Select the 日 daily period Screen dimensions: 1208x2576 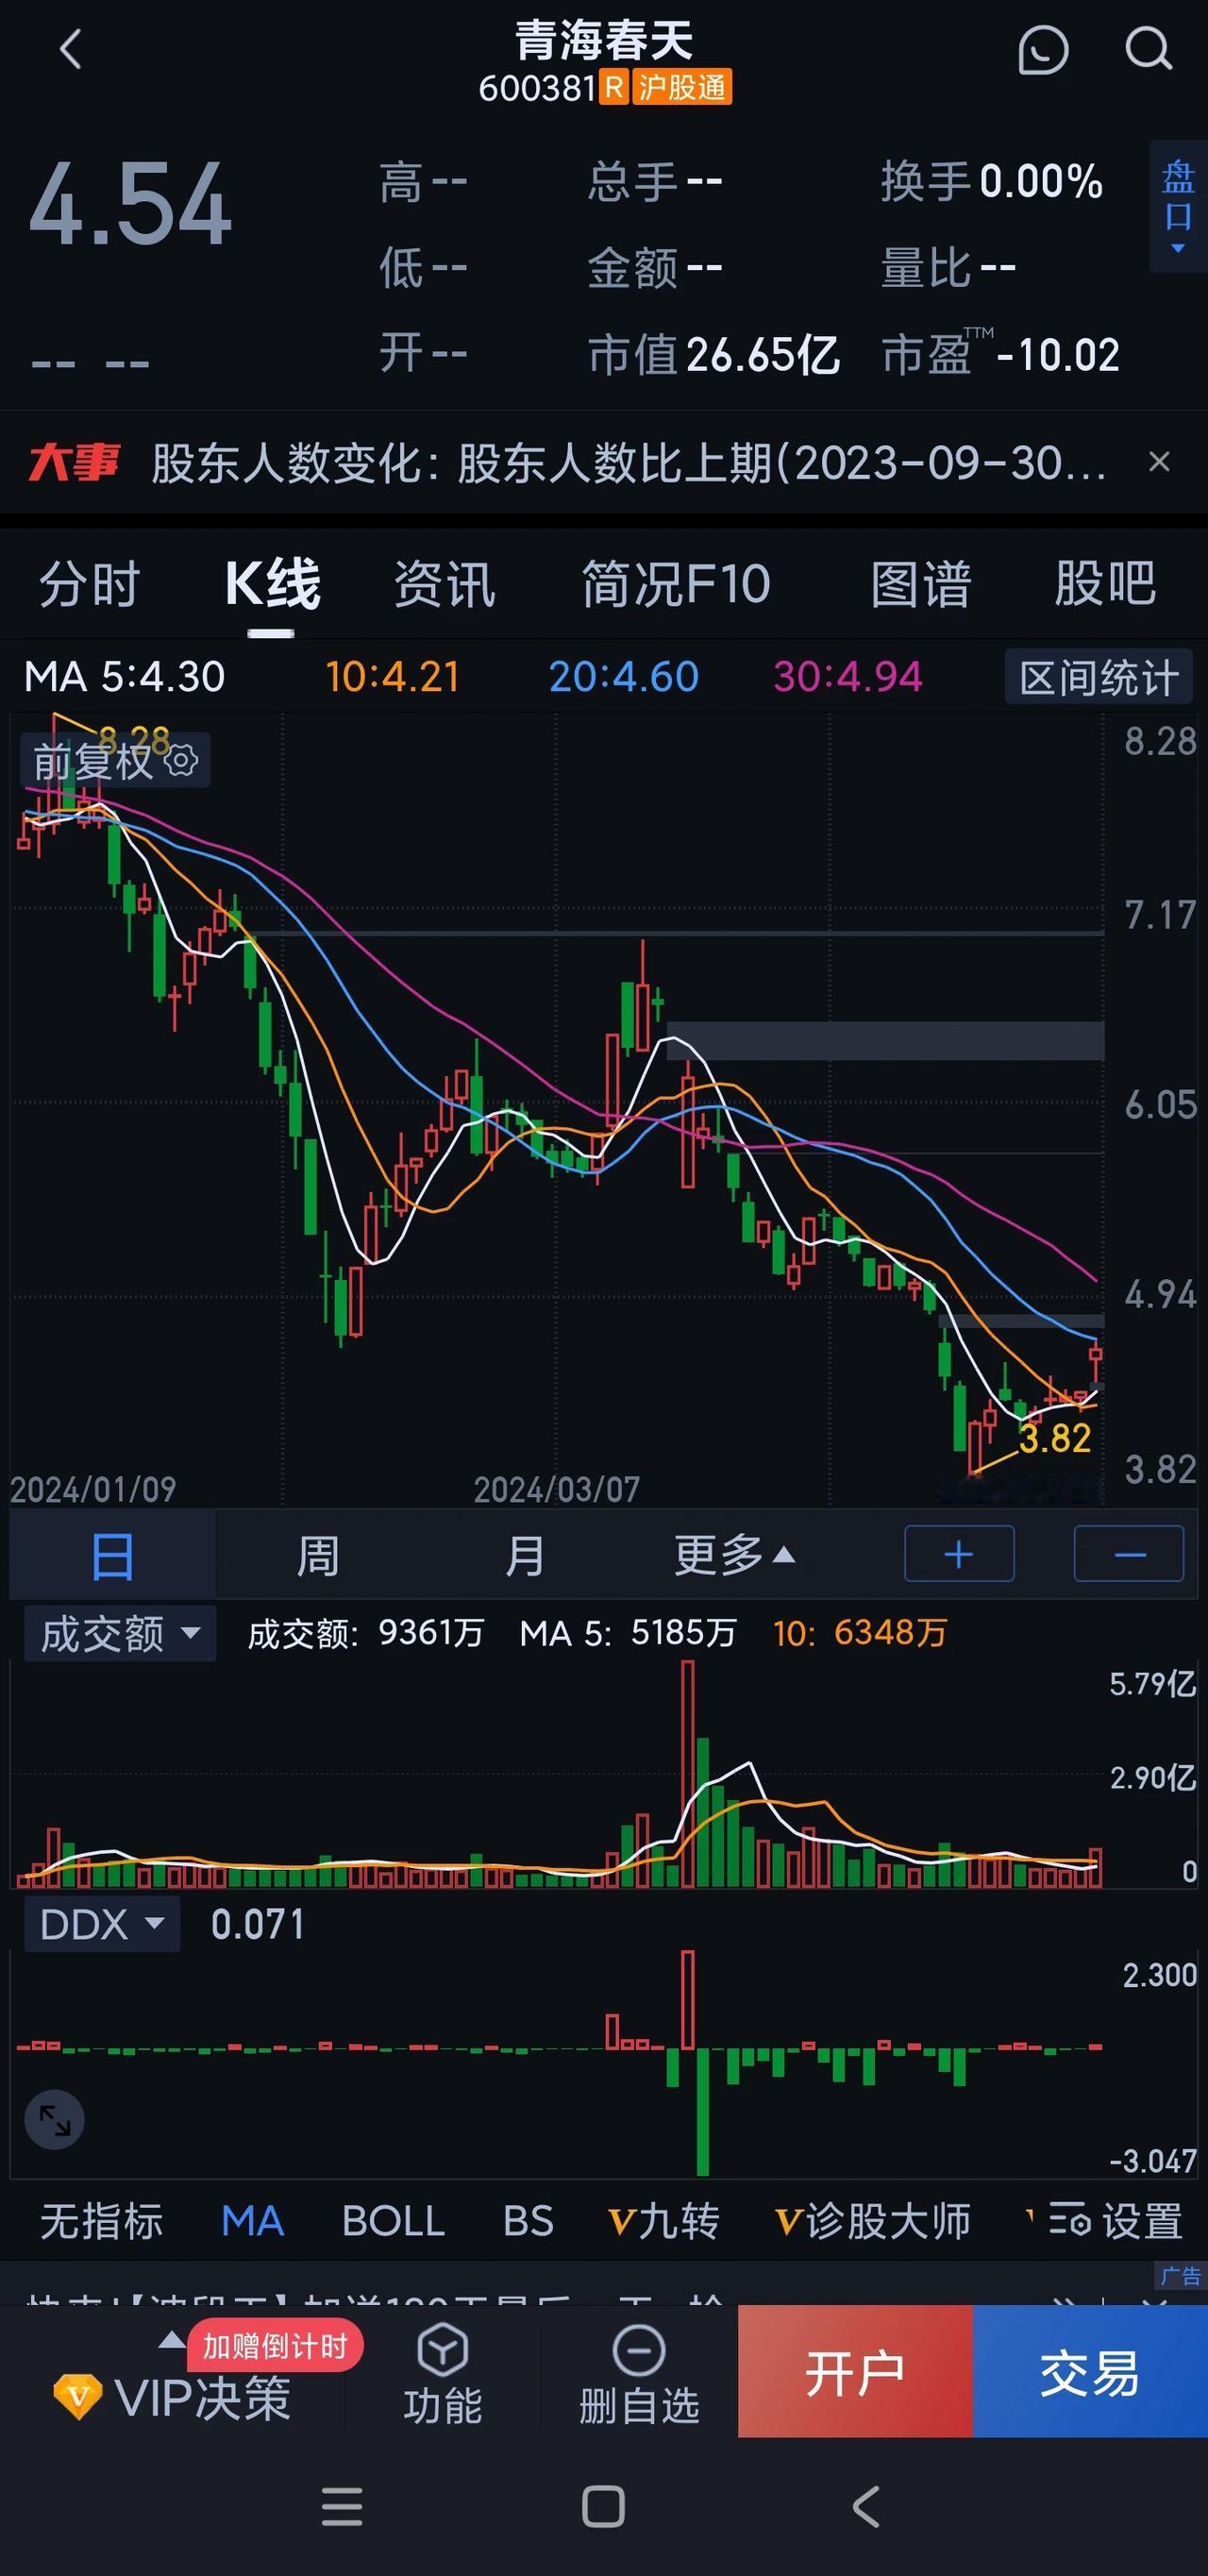click(x=112, y=1557)
